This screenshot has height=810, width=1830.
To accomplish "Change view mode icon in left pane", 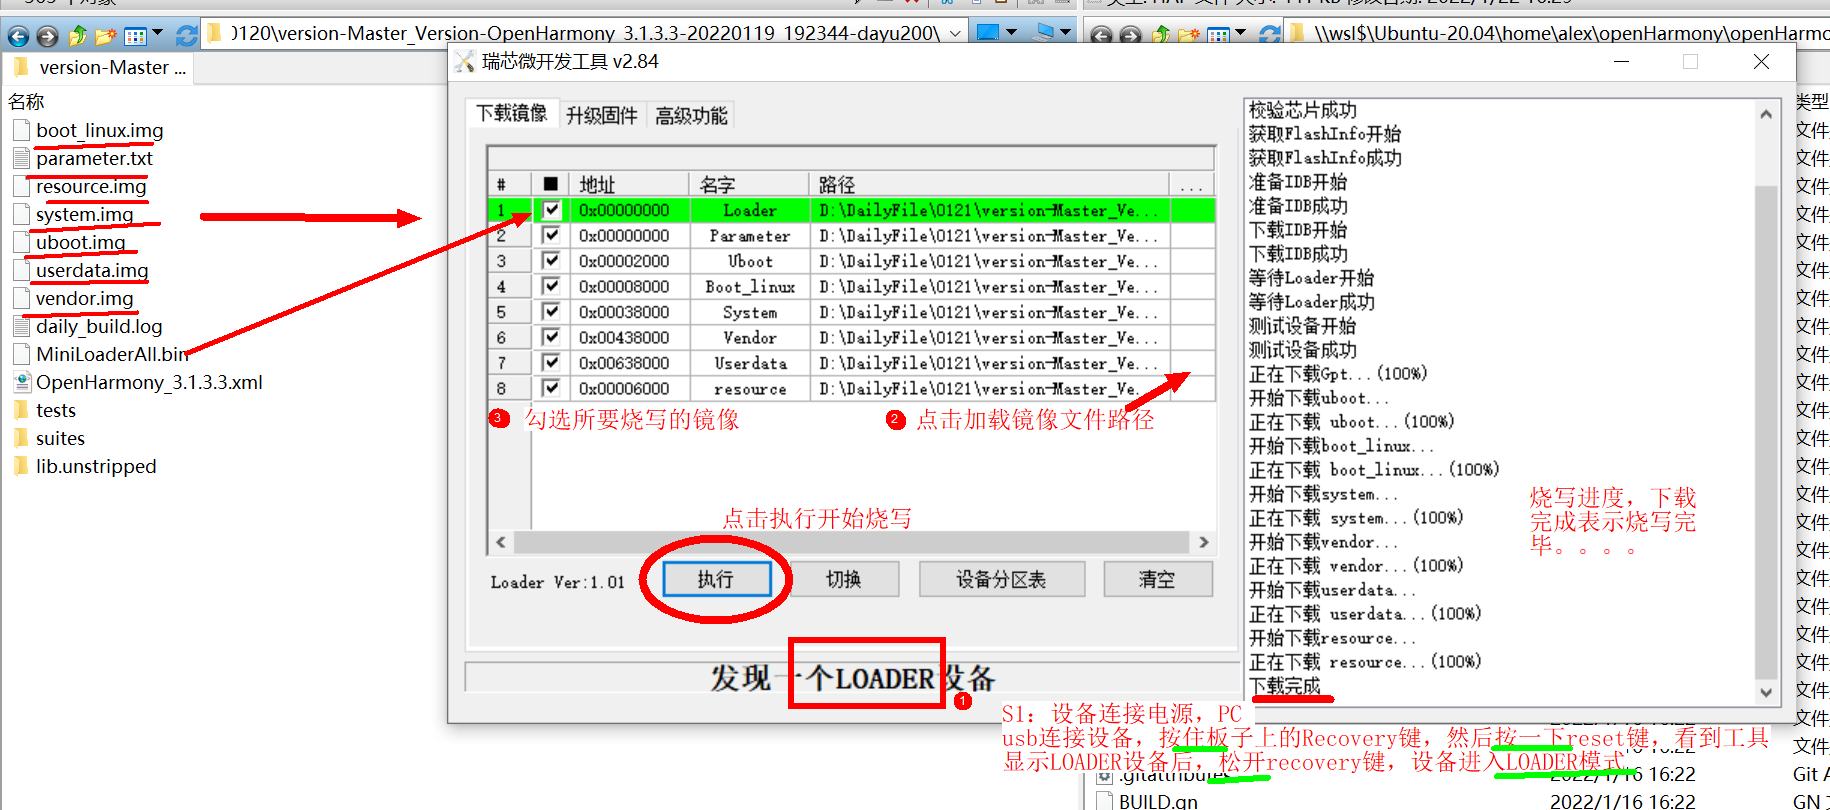I will (x=134, y=36).
